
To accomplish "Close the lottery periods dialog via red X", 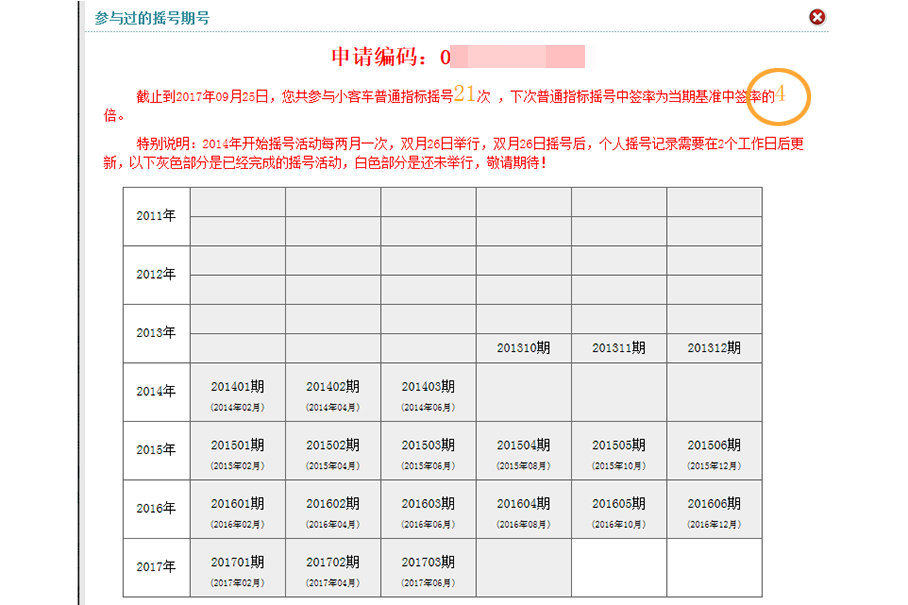I will point(817,17).
